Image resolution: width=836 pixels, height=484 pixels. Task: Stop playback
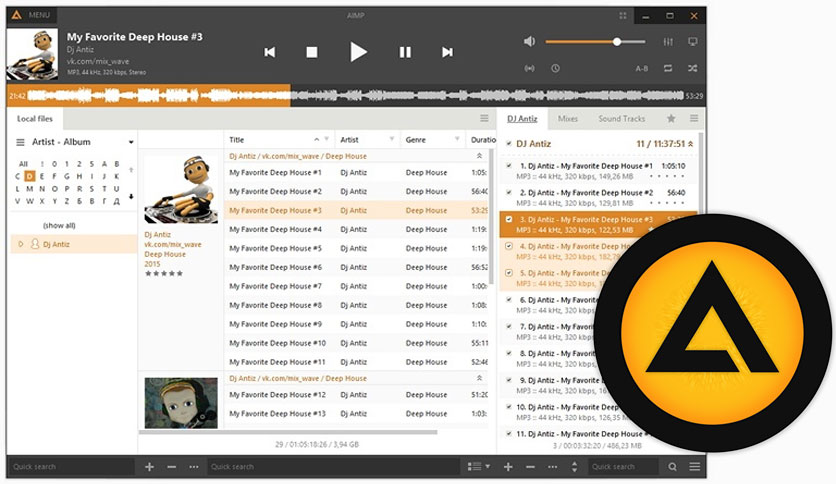click(x=312, y=52)
